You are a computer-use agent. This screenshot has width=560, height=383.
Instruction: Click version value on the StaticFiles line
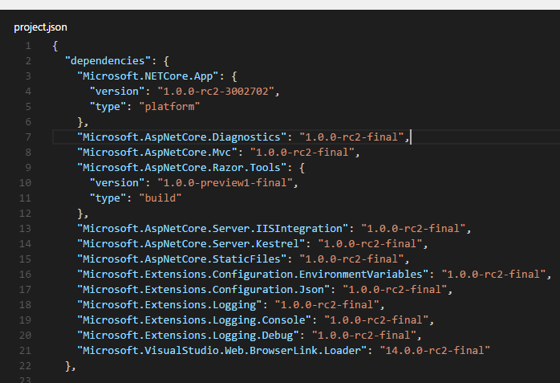tap(352, 259)
